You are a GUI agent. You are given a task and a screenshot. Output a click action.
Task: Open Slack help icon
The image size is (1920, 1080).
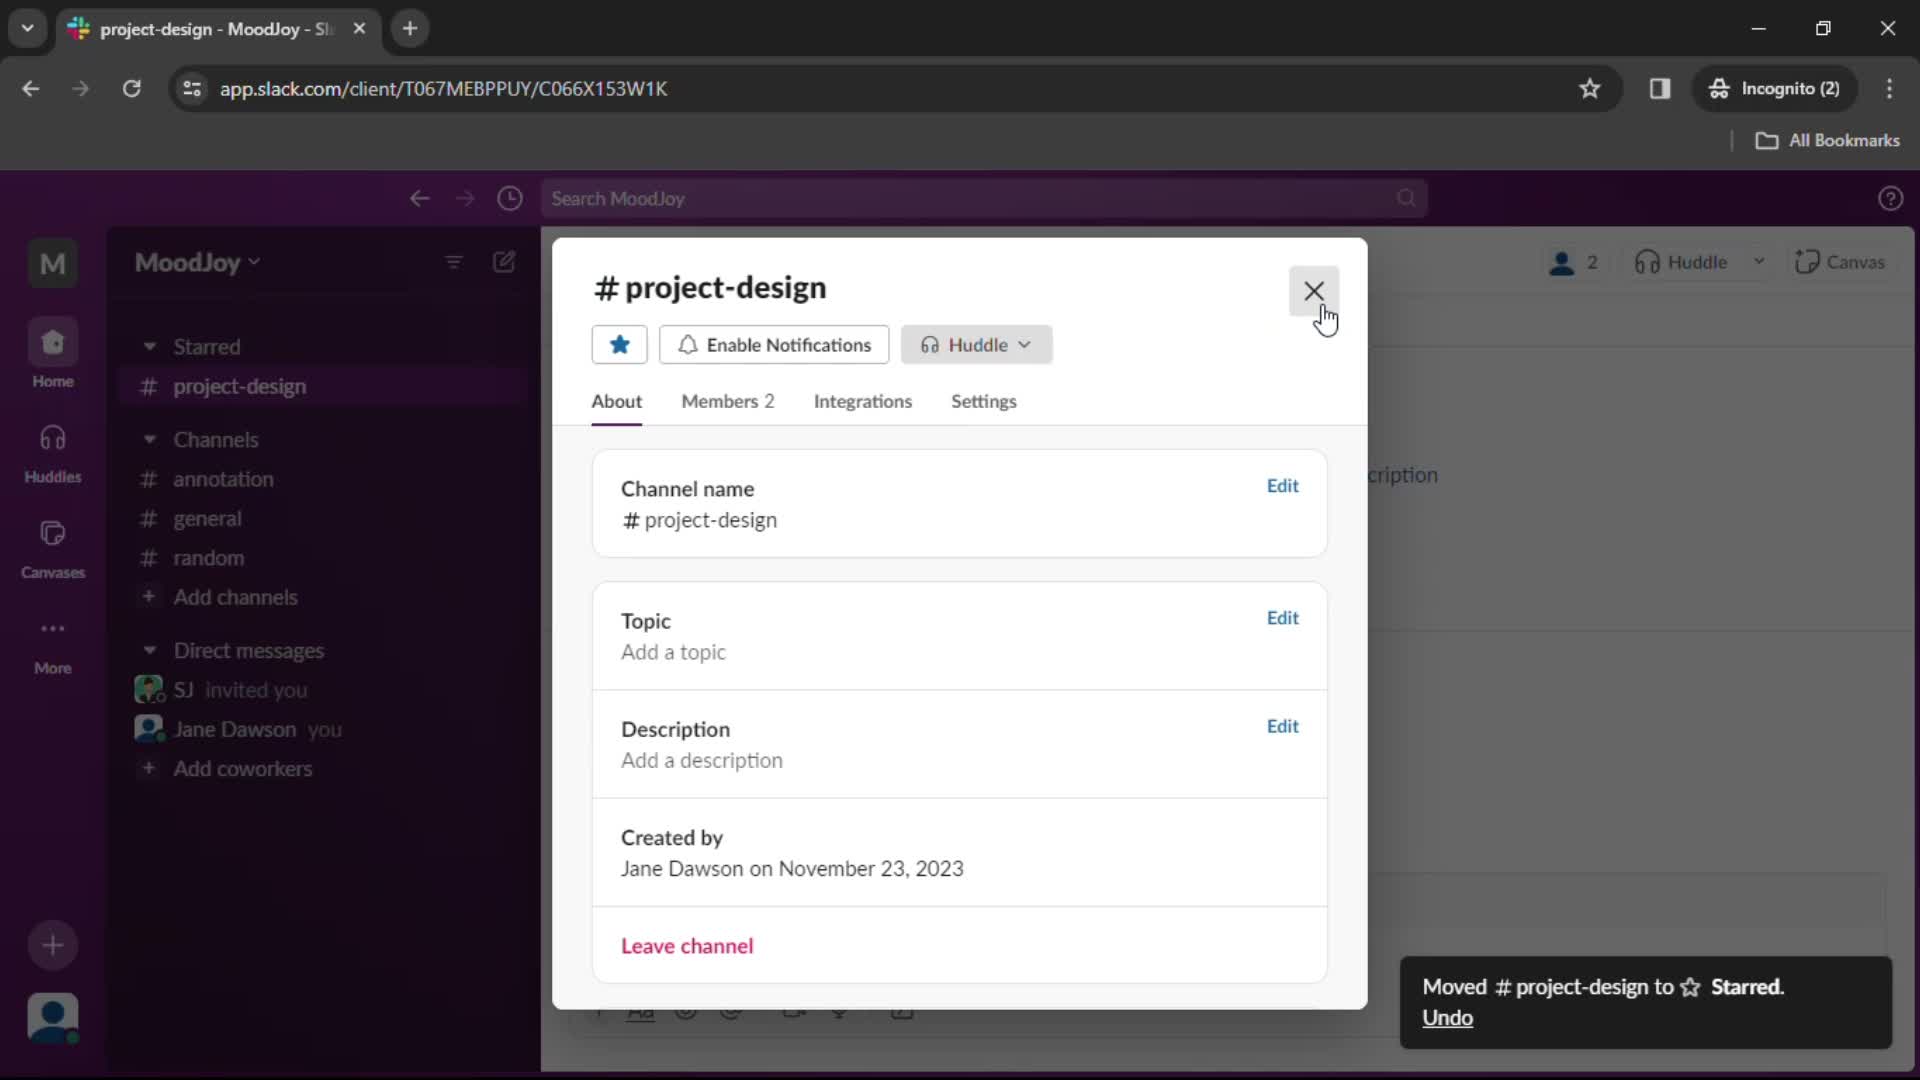click(1890, 198)
